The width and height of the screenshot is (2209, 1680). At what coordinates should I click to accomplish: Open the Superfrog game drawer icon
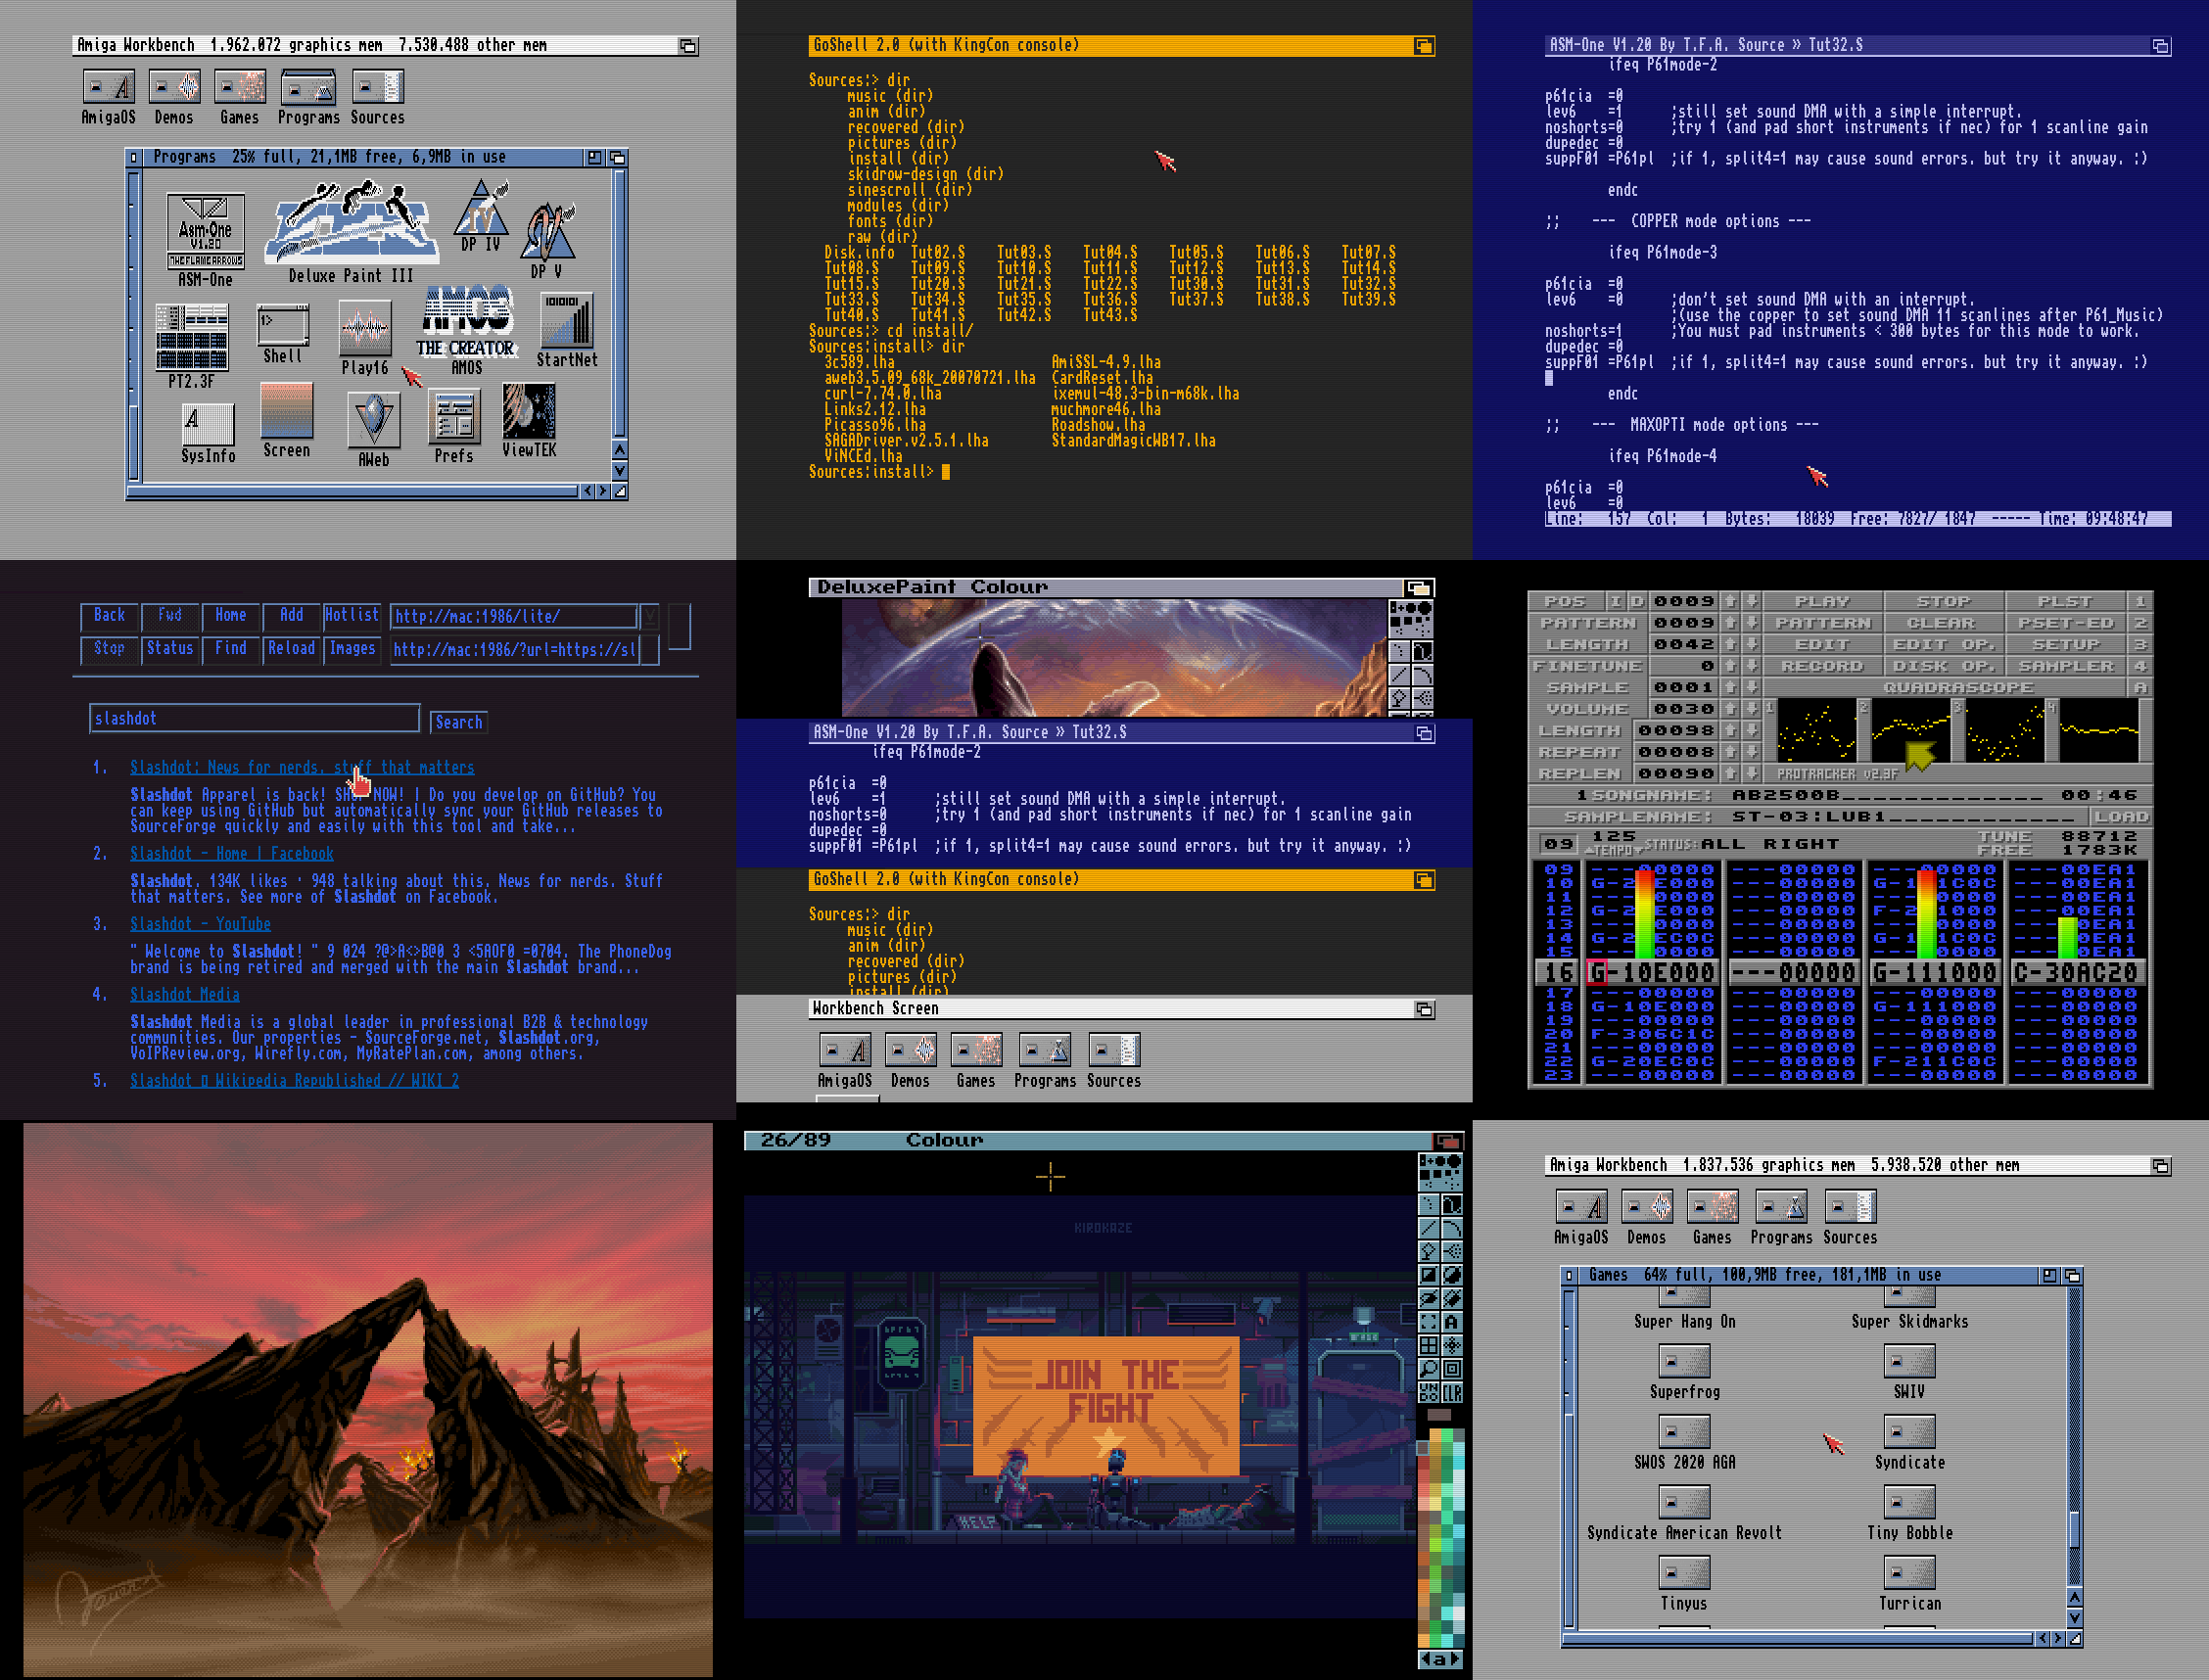[x=1684, y=1362]
